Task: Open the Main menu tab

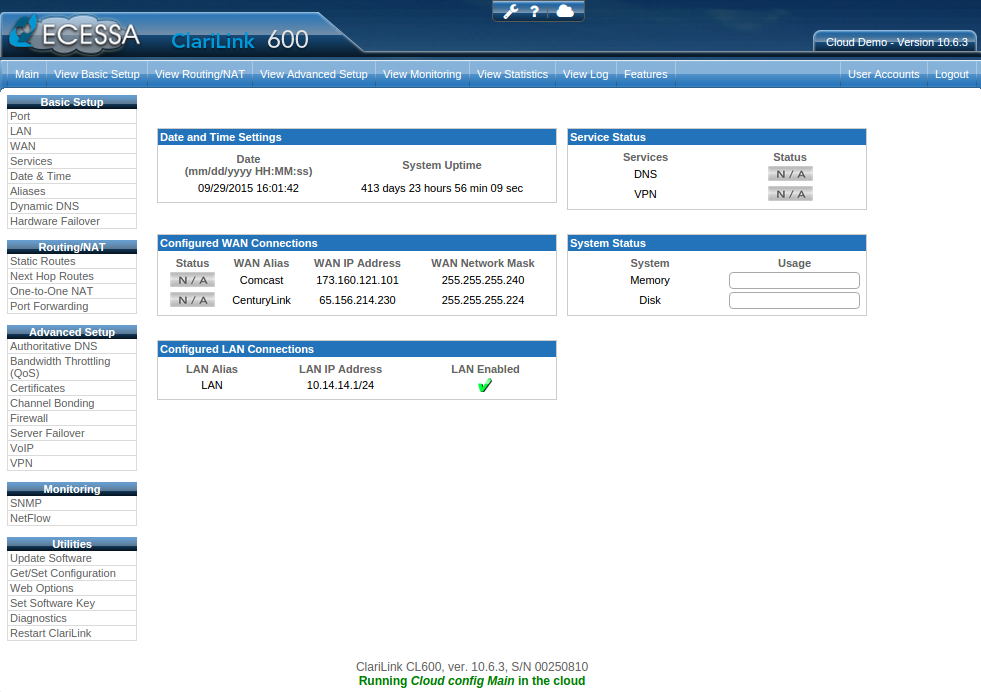Action: point(27,74)
